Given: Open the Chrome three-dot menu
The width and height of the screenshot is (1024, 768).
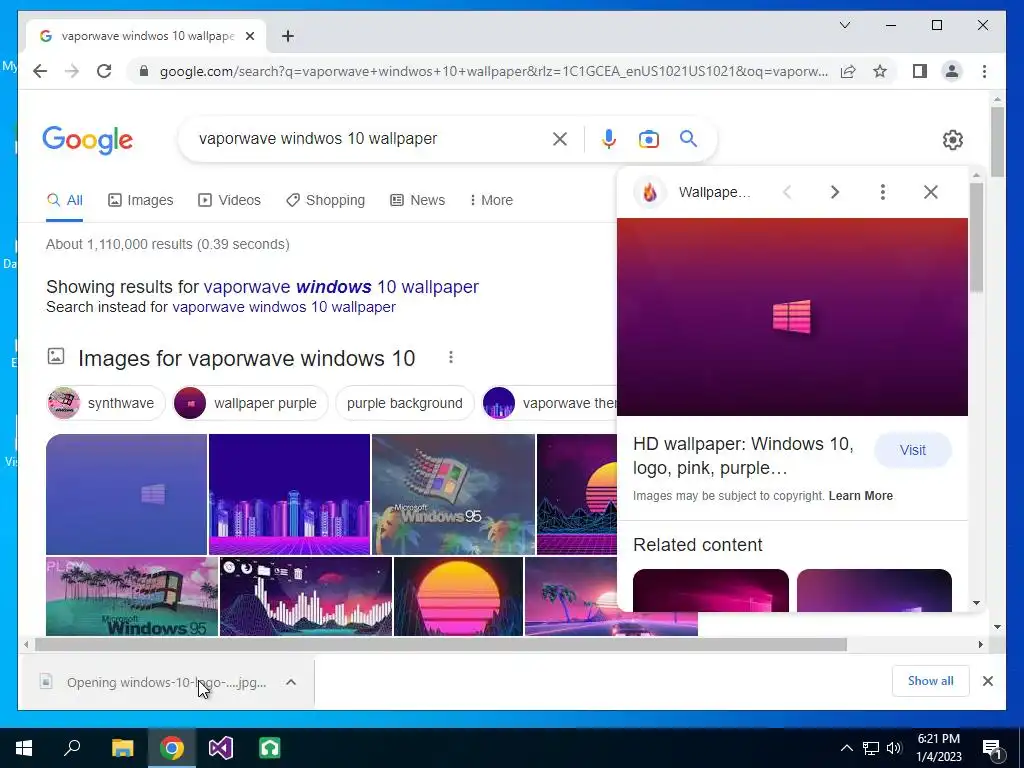Looking at the screenshot, I should [x=984, y=71].
